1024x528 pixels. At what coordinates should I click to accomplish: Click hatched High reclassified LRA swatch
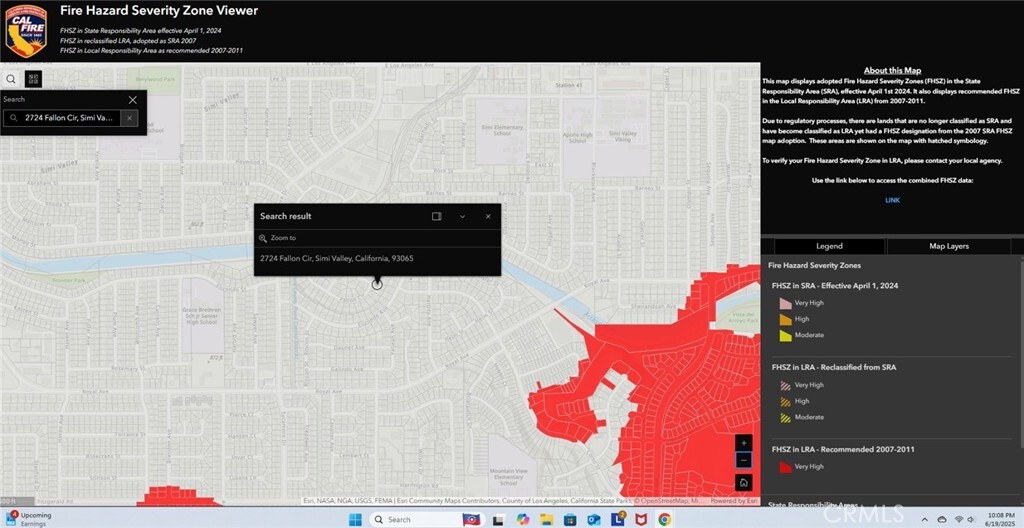pyautogui.click(x=786, y=401)
